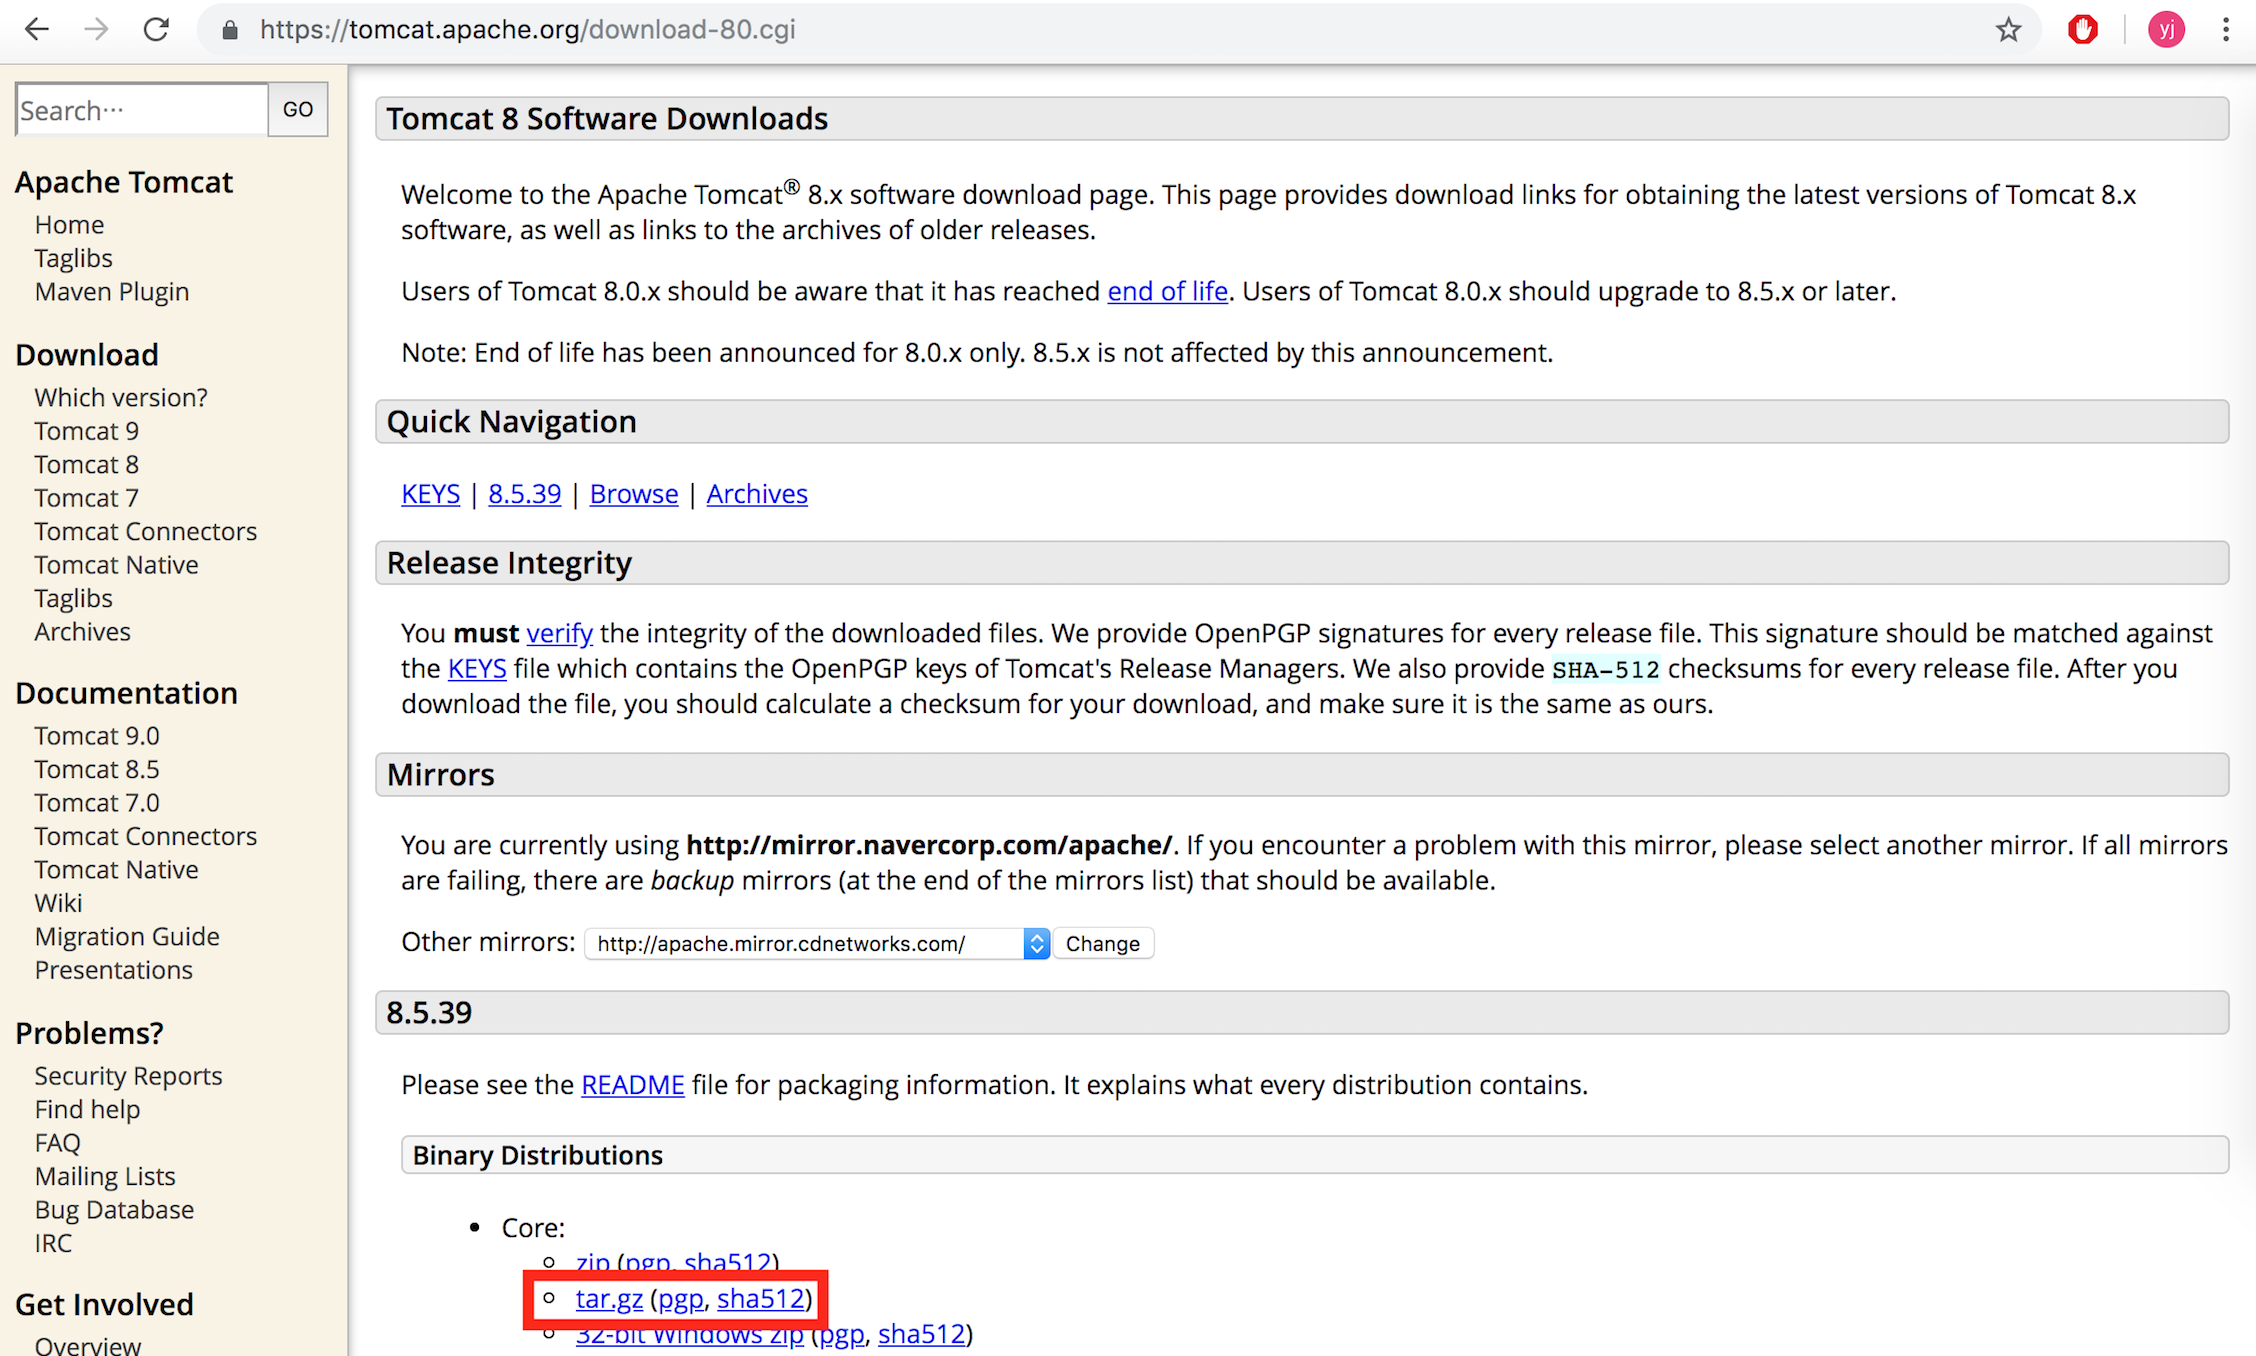Viewport: 2256px width, 1356px height.
Task: Click the GO search button
Action: point(297,110)
